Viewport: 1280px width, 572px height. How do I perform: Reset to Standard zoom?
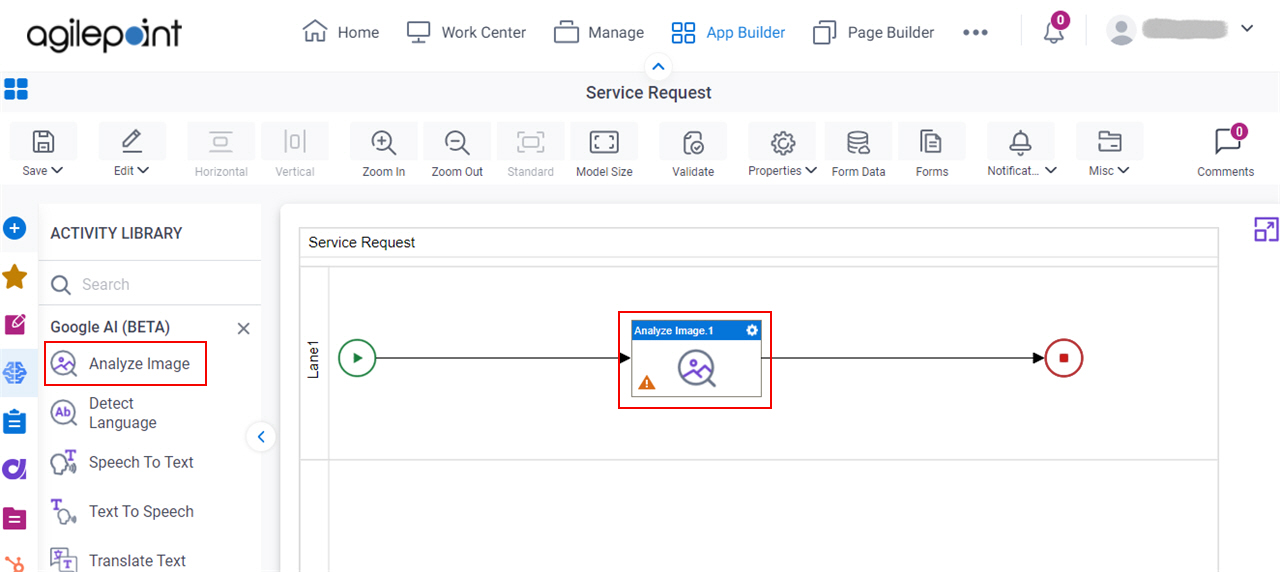(530, 153)
